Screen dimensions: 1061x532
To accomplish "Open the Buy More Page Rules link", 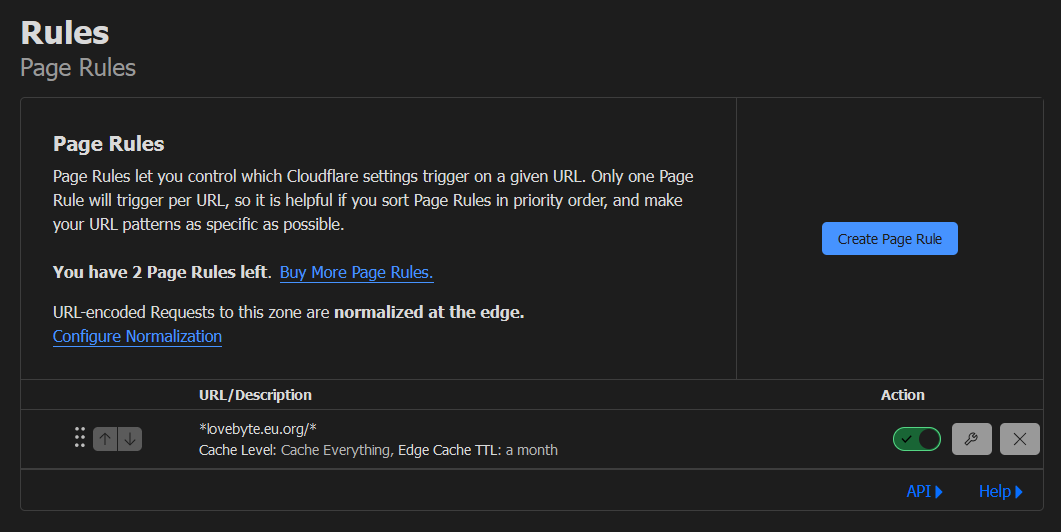I will (357, 272).
